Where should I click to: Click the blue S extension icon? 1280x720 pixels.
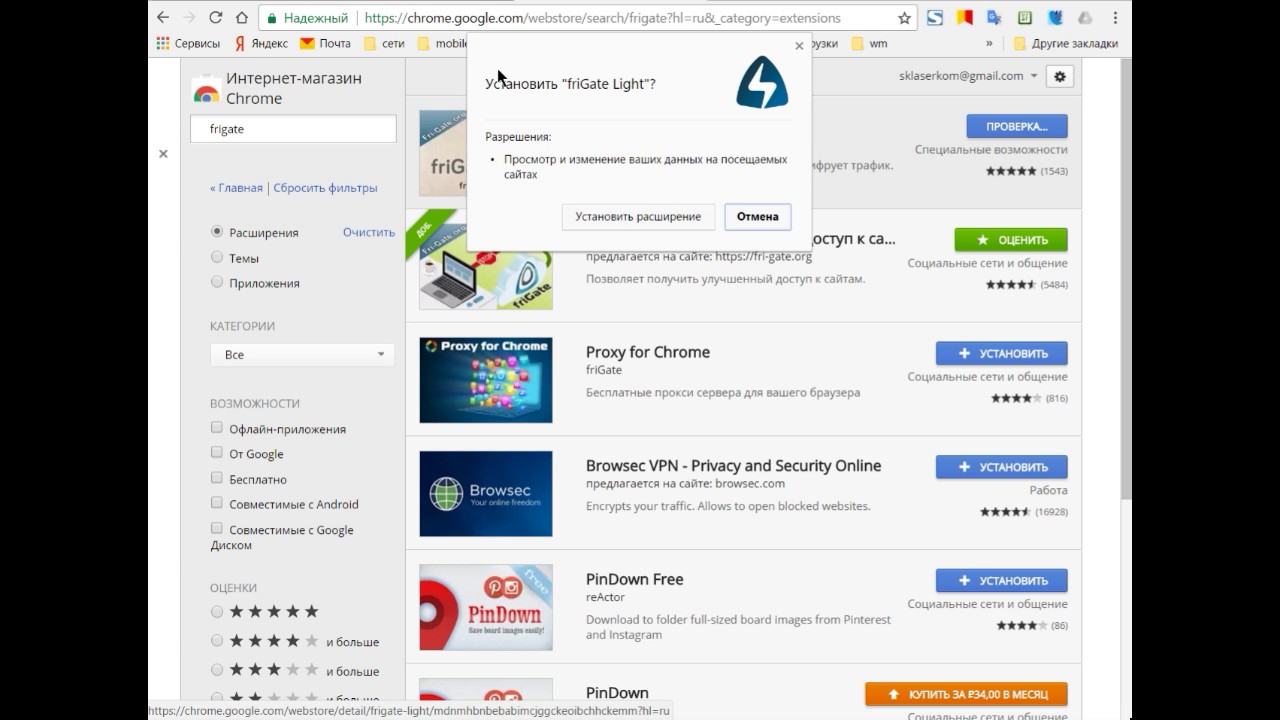click(934, 18)
